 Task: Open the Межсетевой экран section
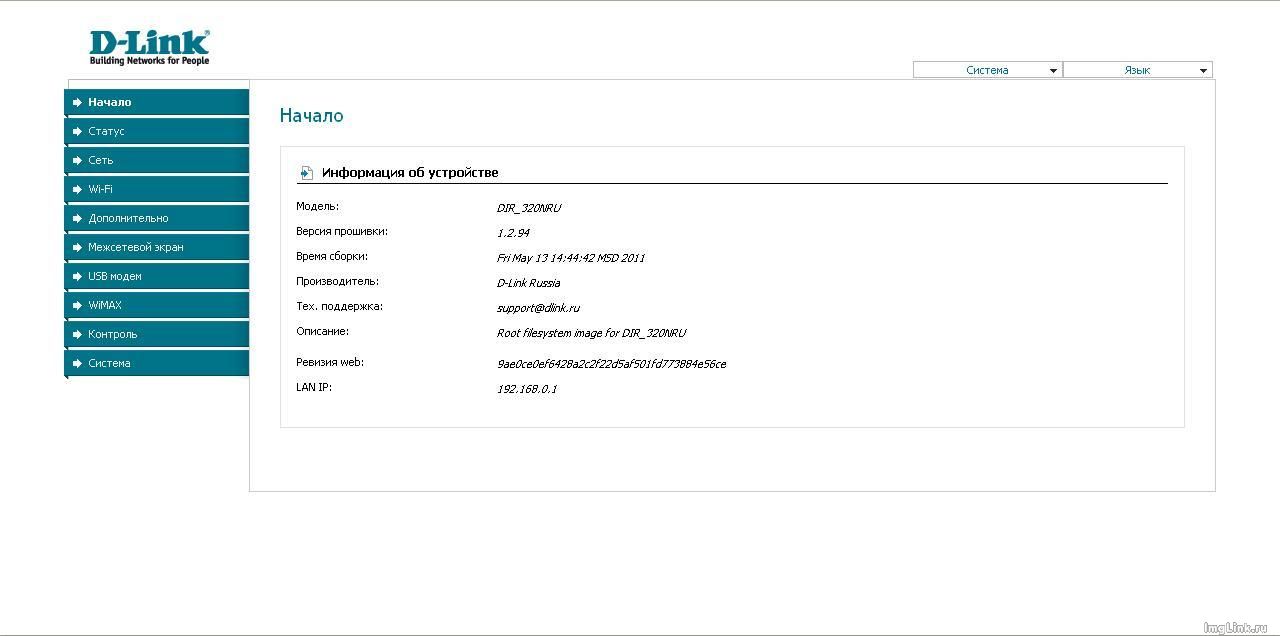[x=157, y=247]
